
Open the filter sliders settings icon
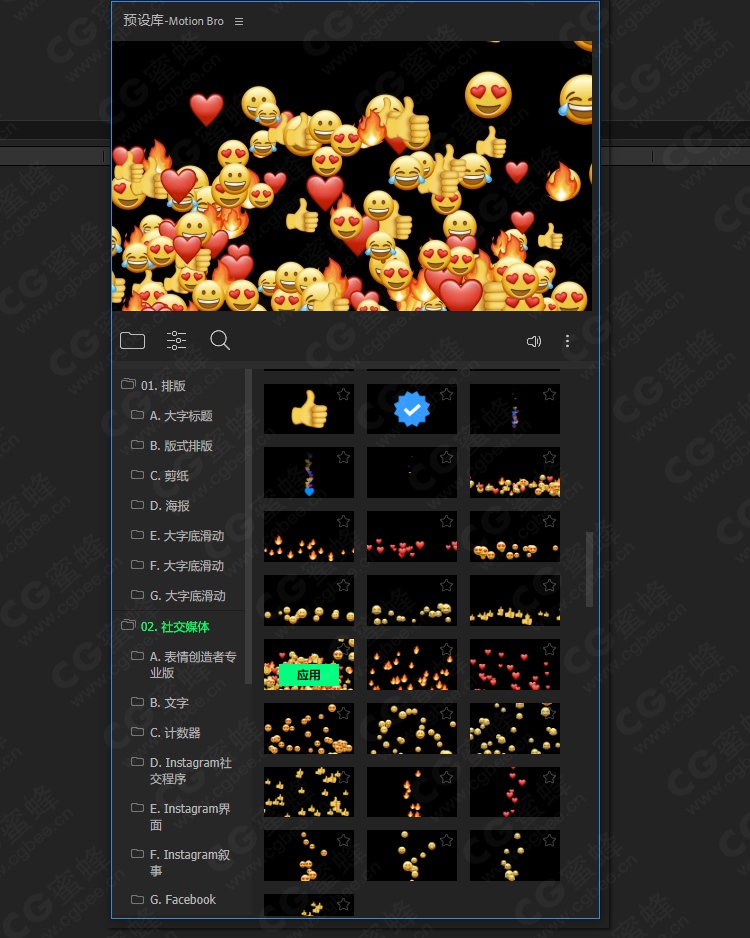(x=176, y=340)
